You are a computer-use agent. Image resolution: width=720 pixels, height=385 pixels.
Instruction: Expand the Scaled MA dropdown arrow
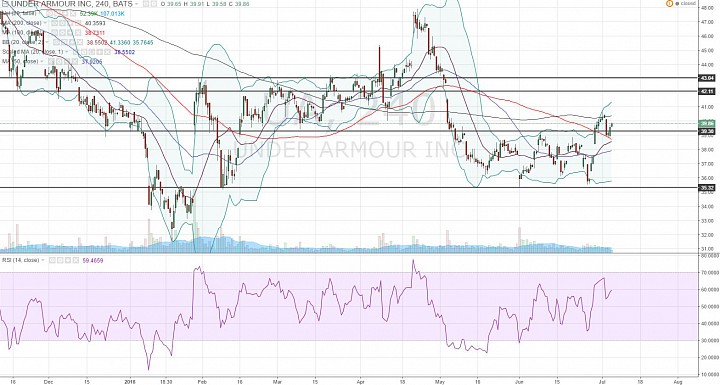tap(67, 52)
